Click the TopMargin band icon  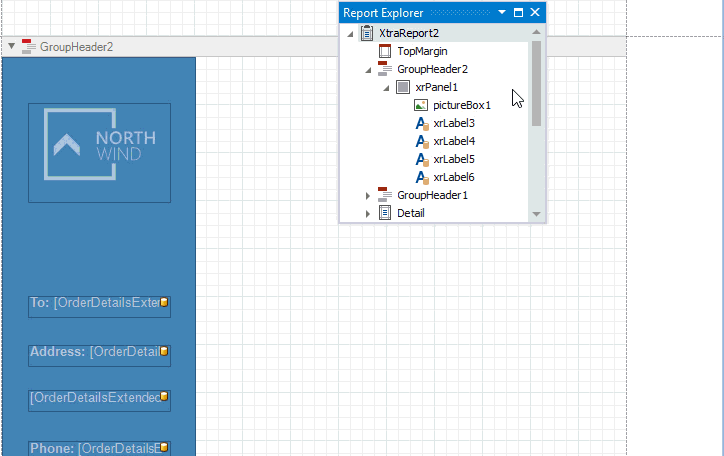pyautogui.click(x=385, y=51)
